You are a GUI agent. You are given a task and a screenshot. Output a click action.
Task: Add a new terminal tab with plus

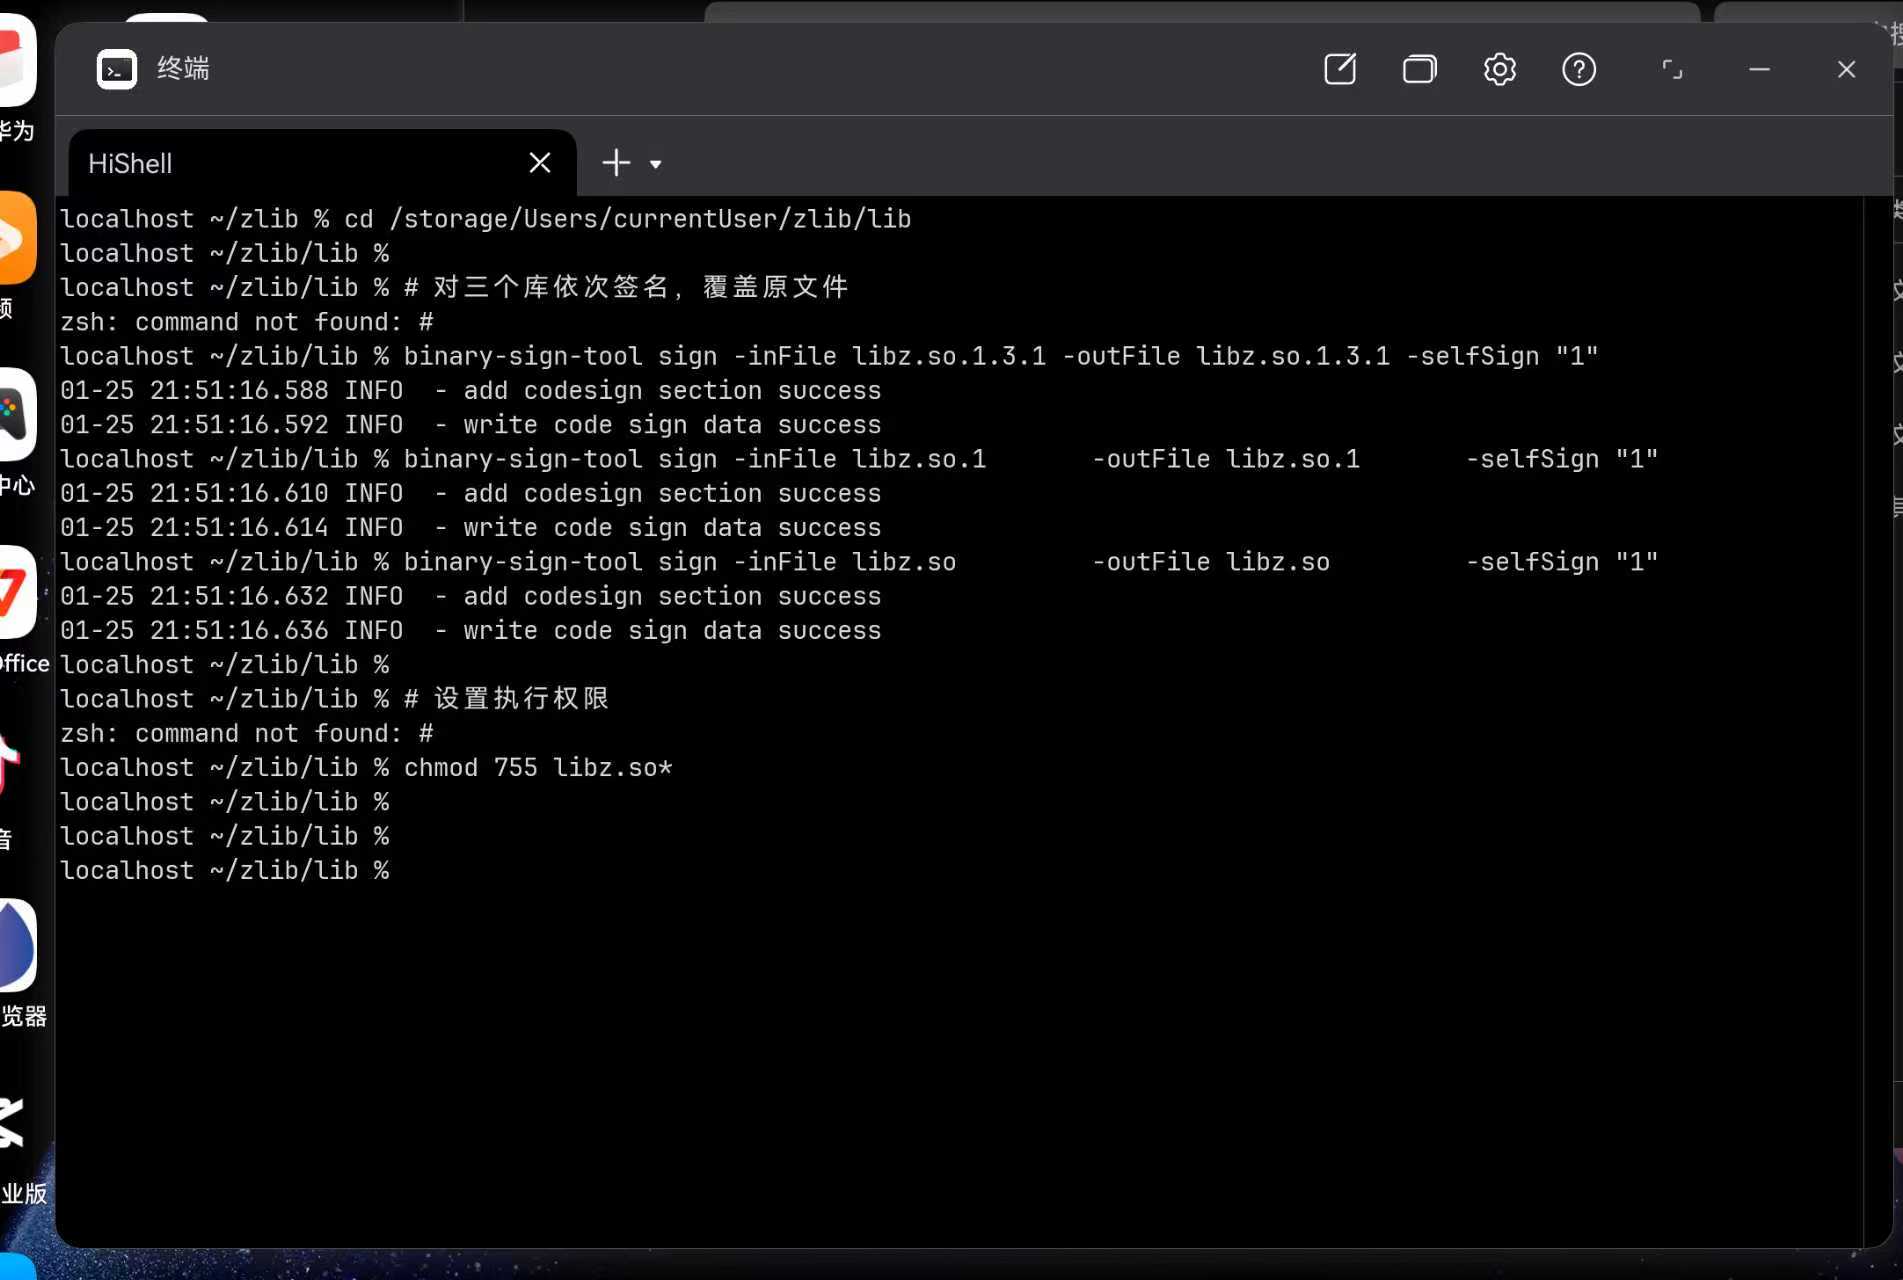click(x=616, y=163)
